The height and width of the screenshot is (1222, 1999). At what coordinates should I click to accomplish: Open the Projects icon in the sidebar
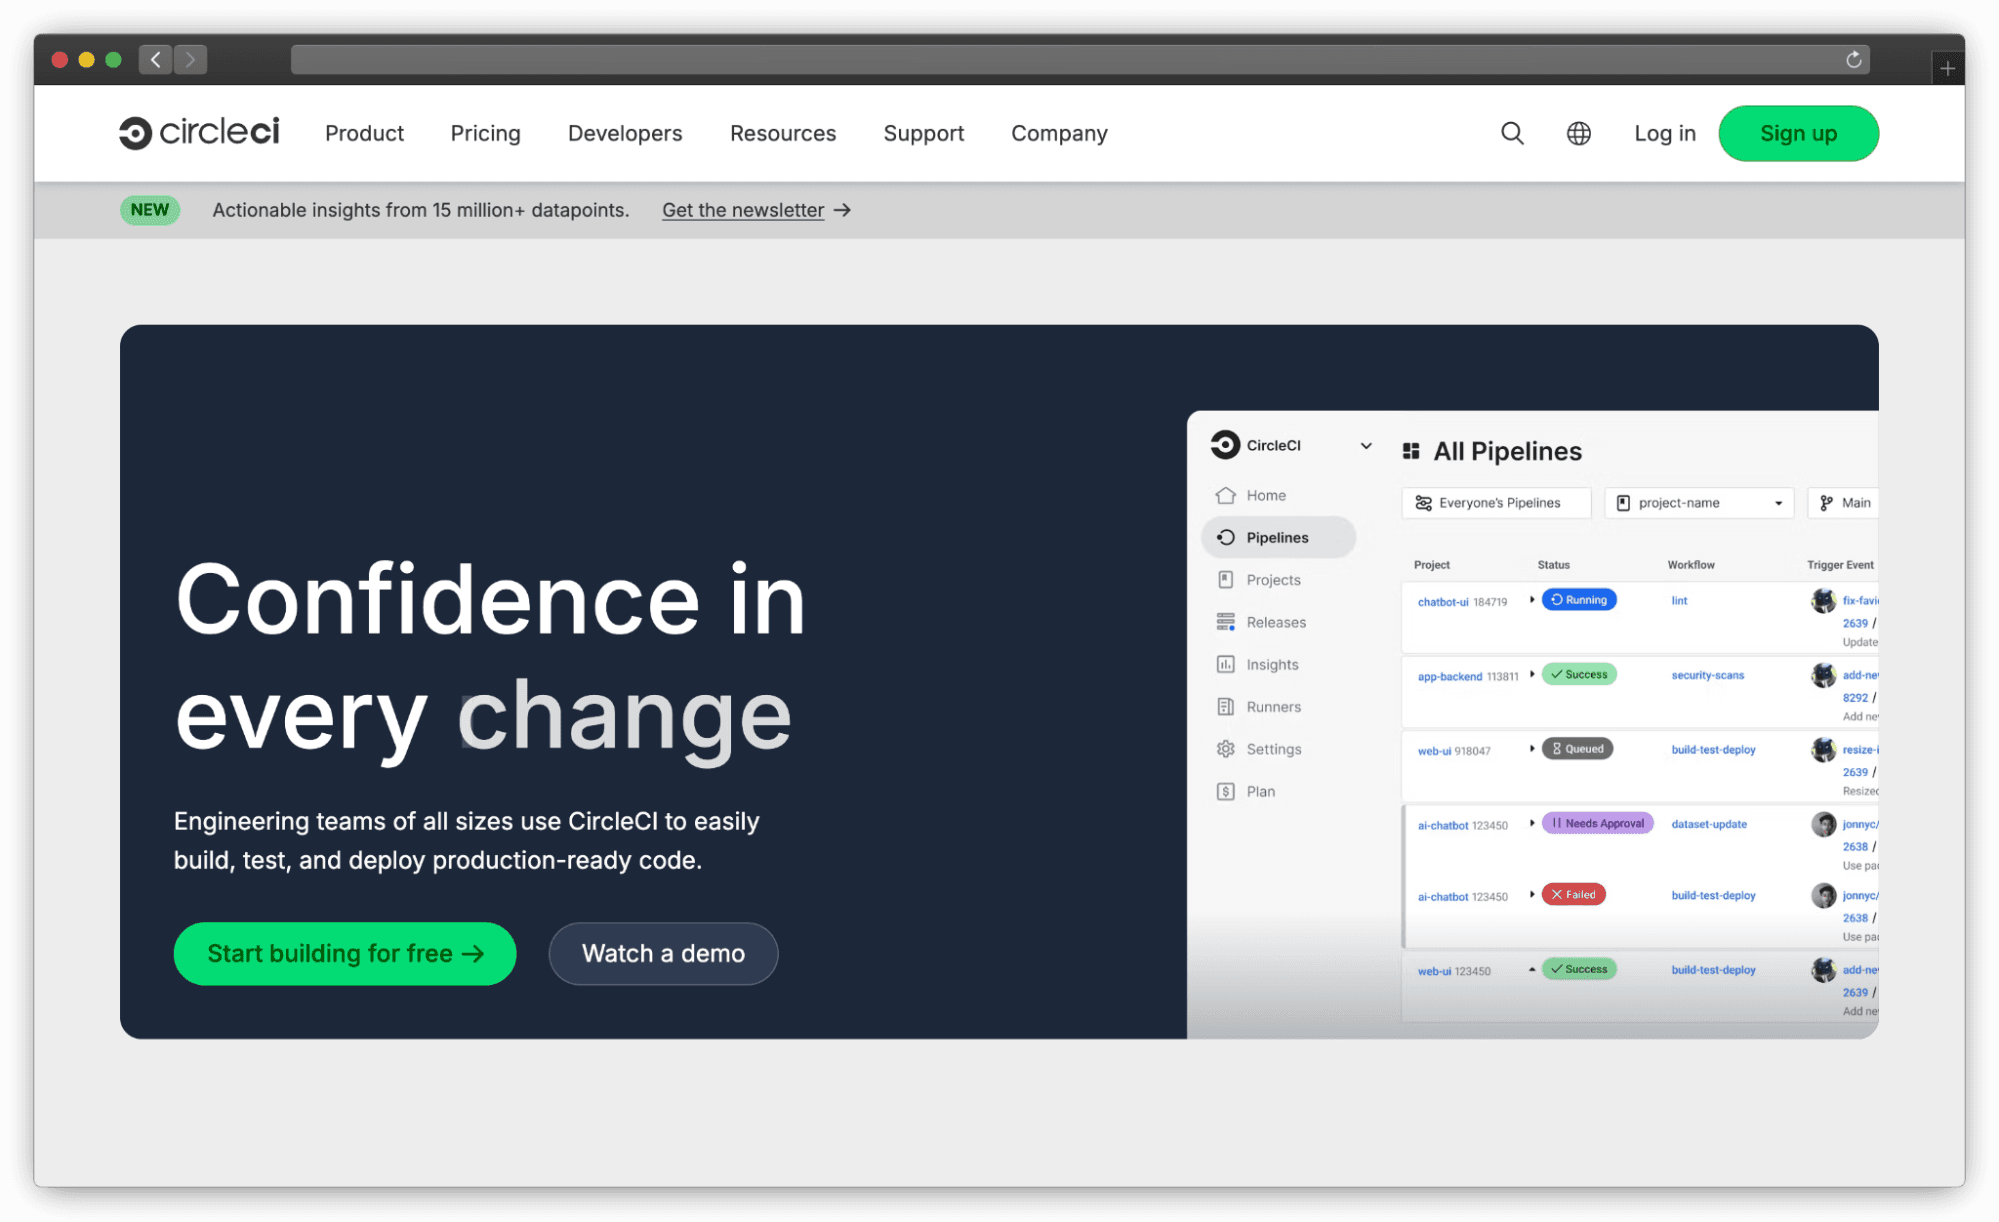coord(1226,580)
